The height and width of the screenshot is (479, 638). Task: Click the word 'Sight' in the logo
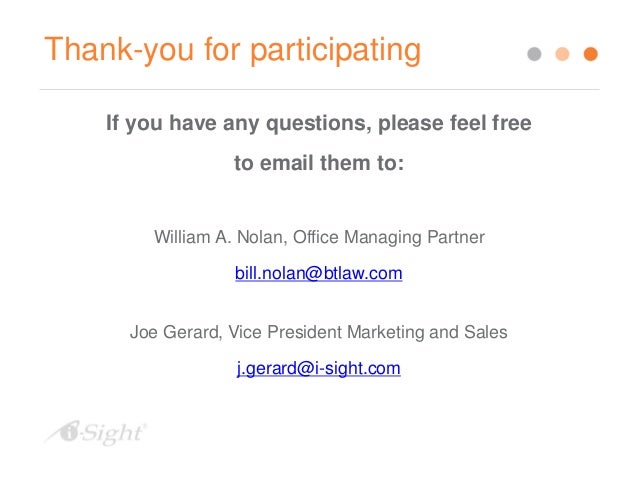114,434
